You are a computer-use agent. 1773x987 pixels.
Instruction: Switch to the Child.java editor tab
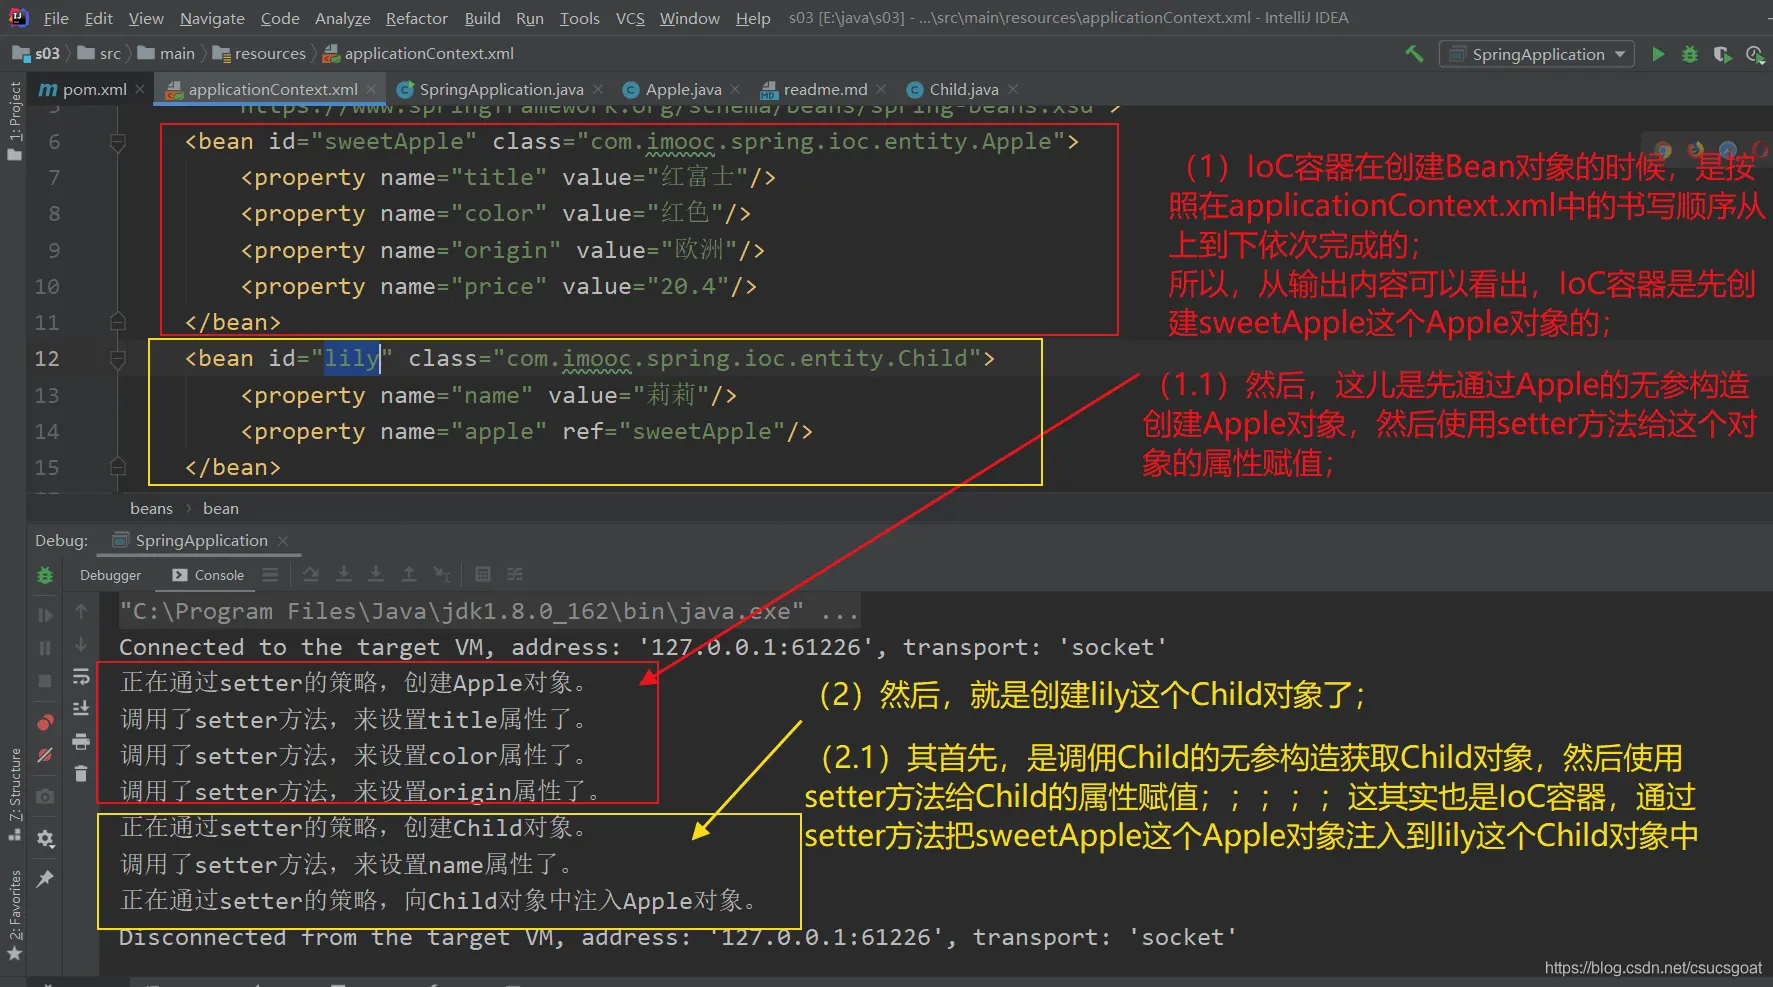click(963, 89)
